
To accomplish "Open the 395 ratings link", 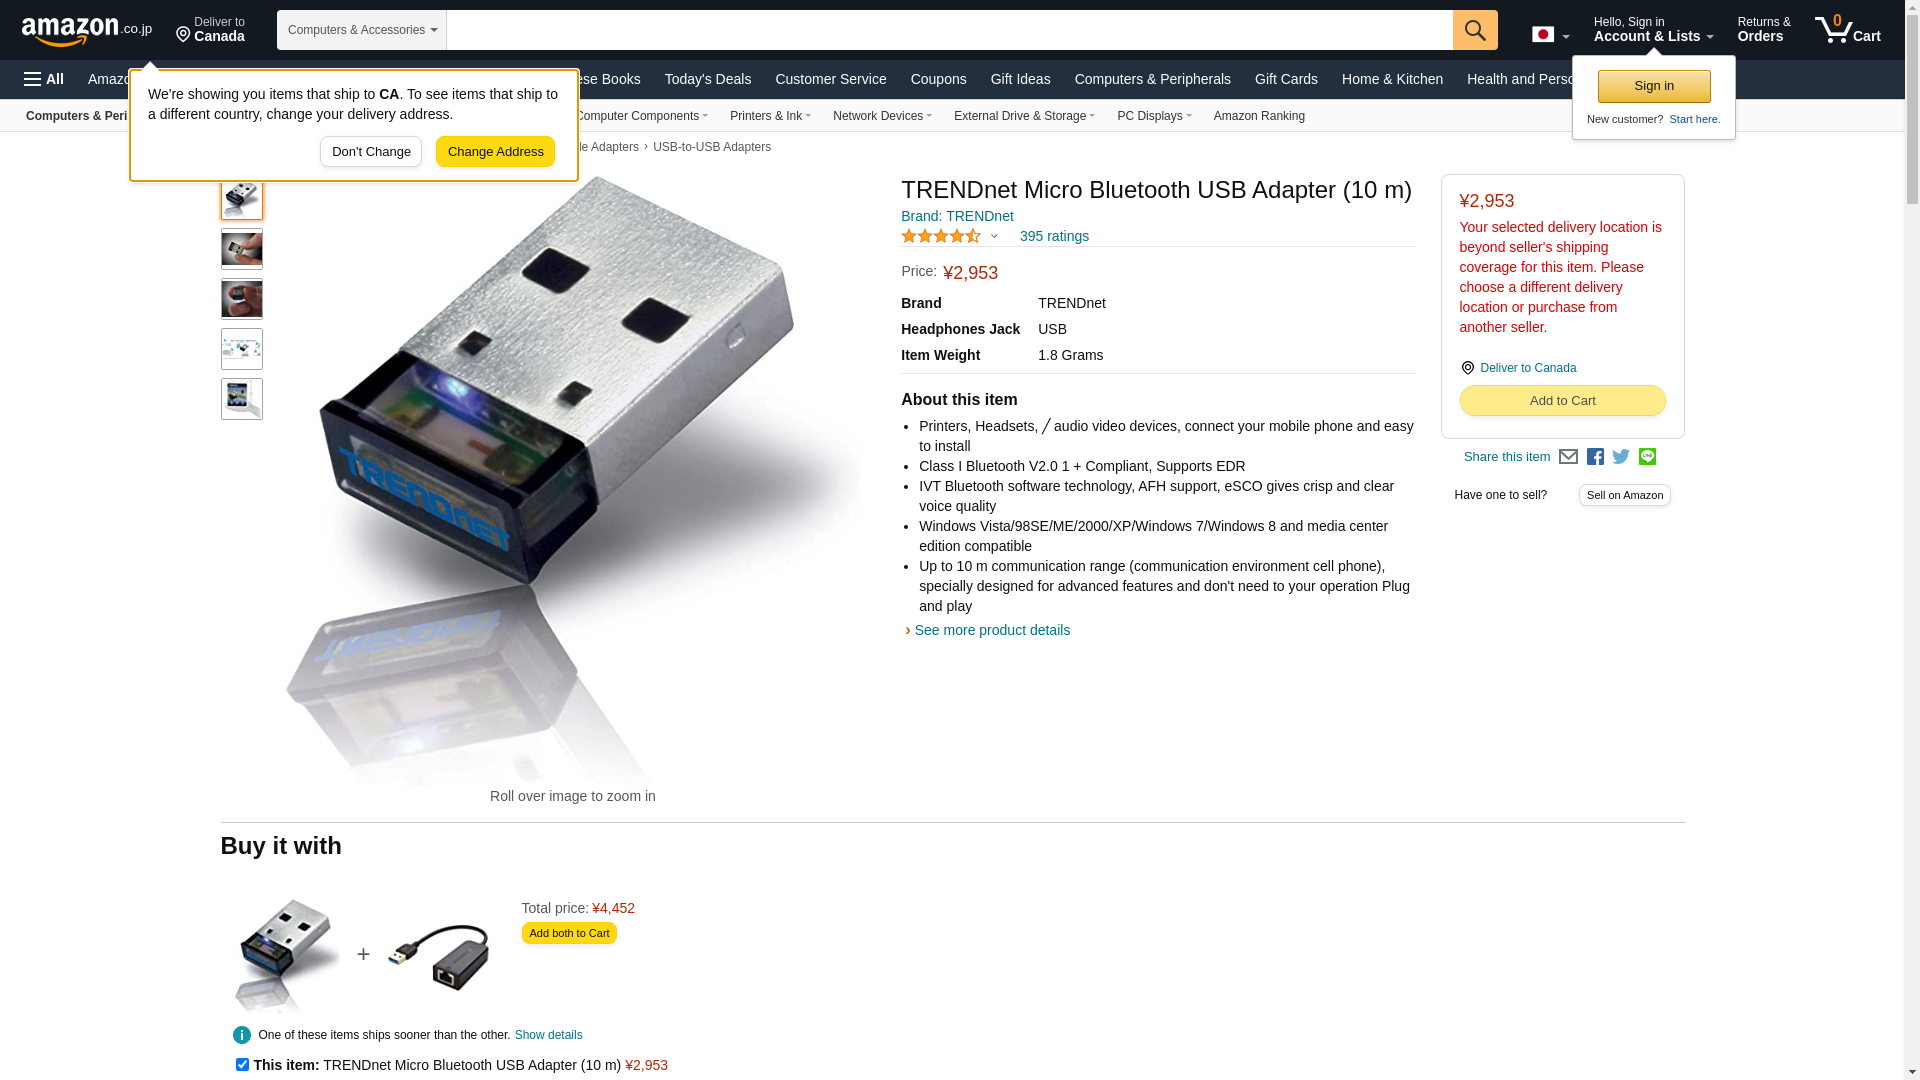I will (1054, 237).
